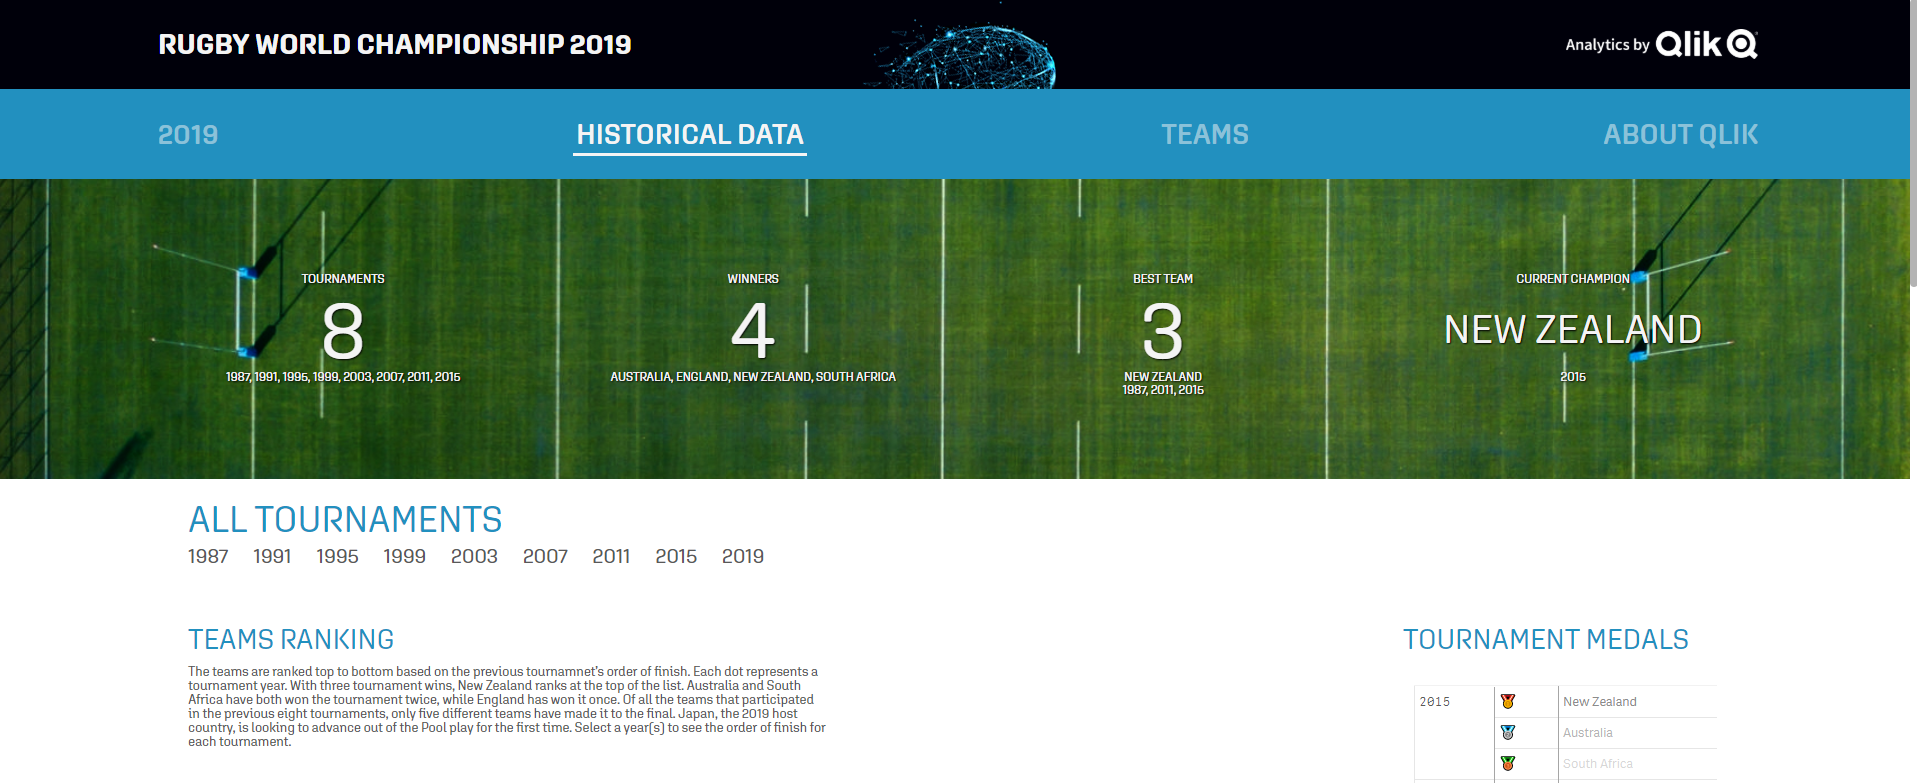Image resolution: width=1917 pixels, height=783 pixels.
Task: Click the Qlik logo in header
Action: pos(1706,44)
